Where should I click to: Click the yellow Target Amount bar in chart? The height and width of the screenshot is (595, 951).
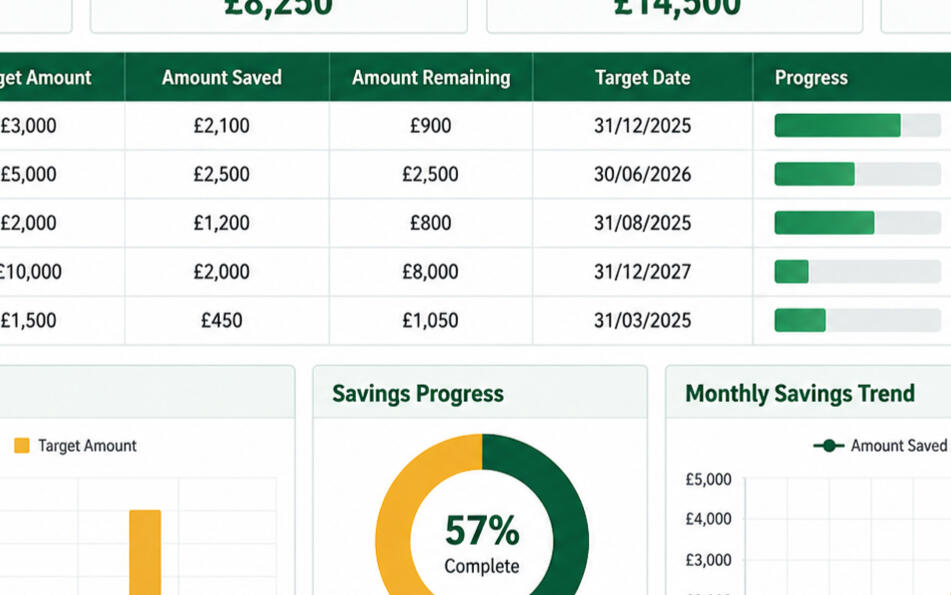[x=145, y=552]
